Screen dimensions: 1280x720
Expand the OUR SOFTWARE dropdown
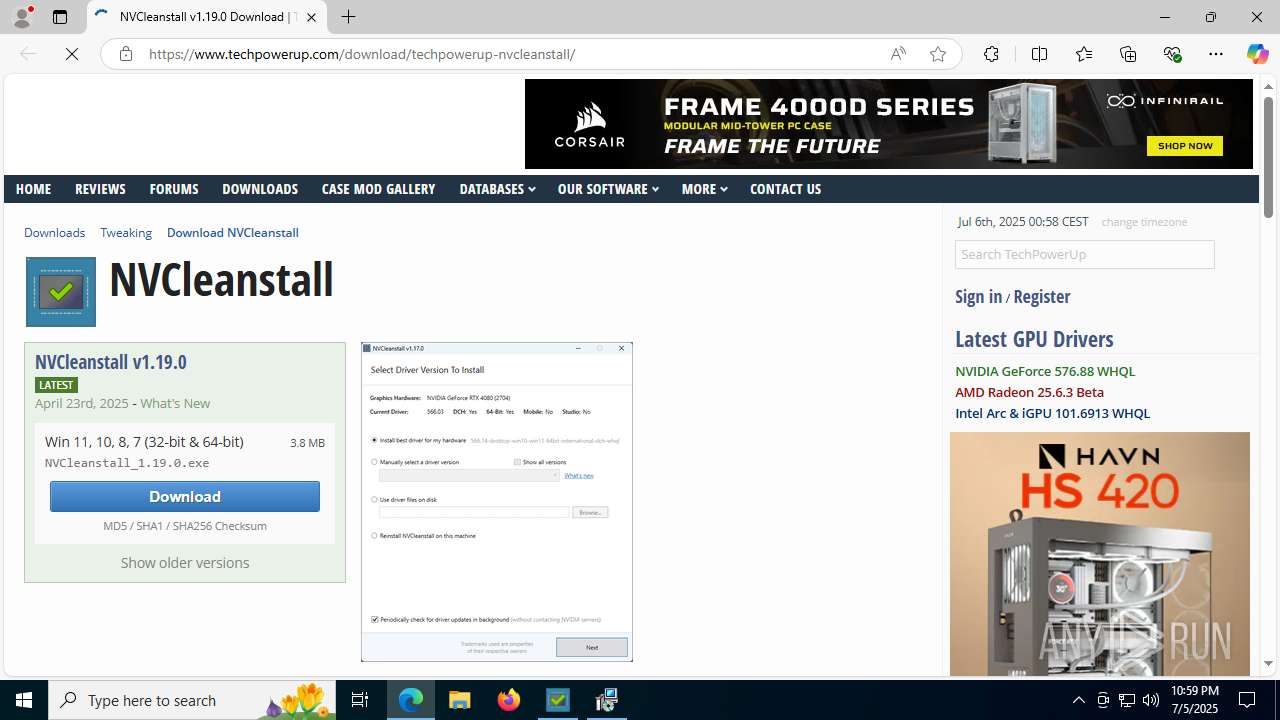[x=608, y=189]
